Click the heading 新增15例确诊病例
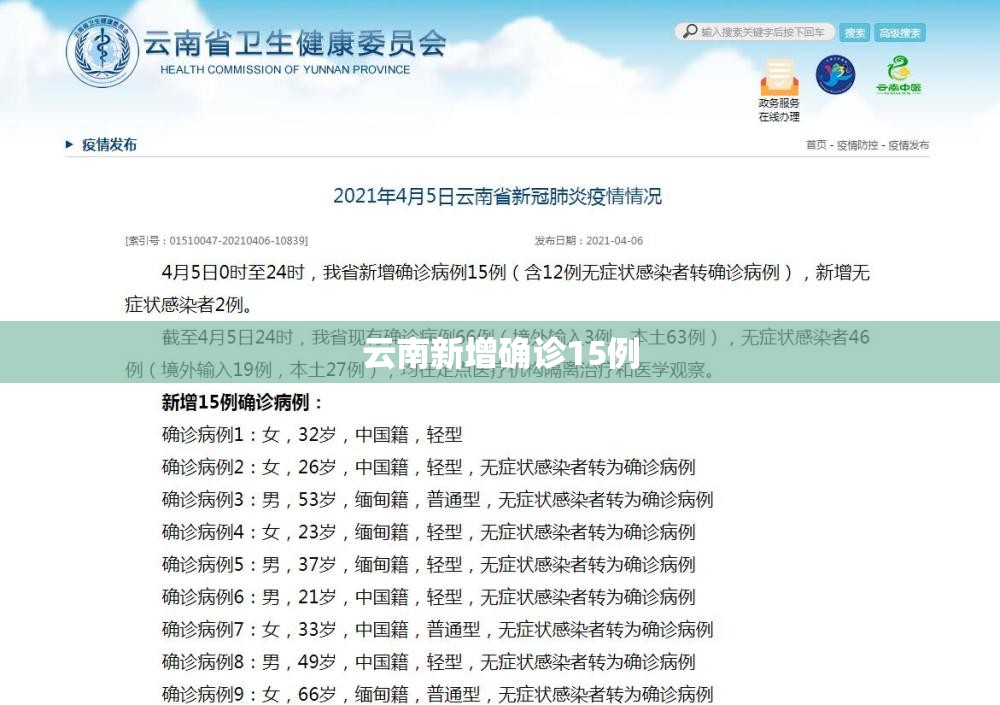The width and height of the screenshot is (1000, 705). pyautogui.click(x=243, y=403)
